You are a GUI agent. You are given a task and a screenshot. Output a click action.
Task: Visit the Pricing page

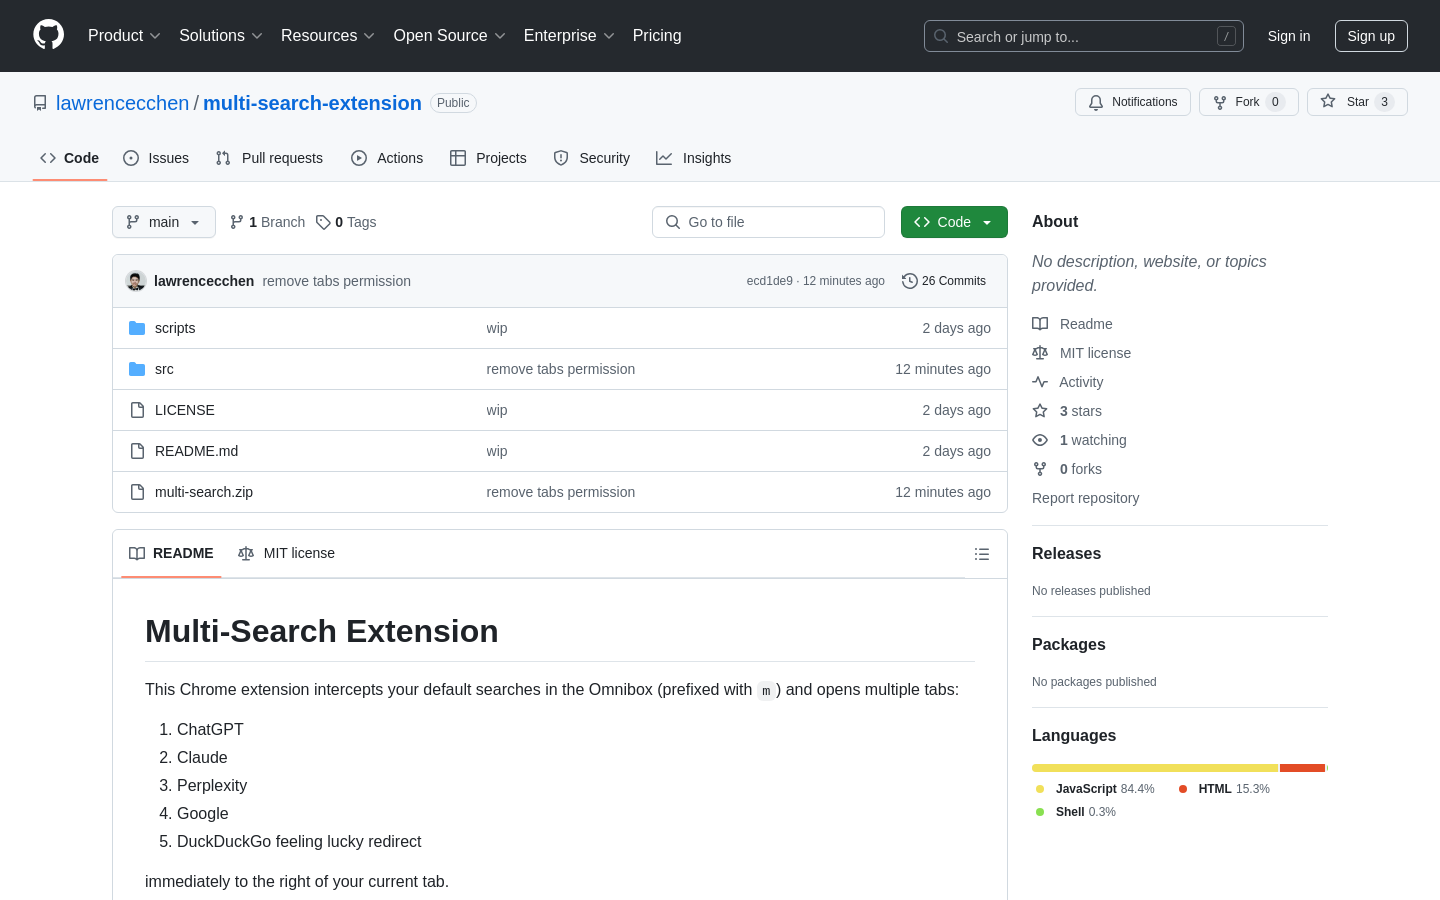click(657, 36)
